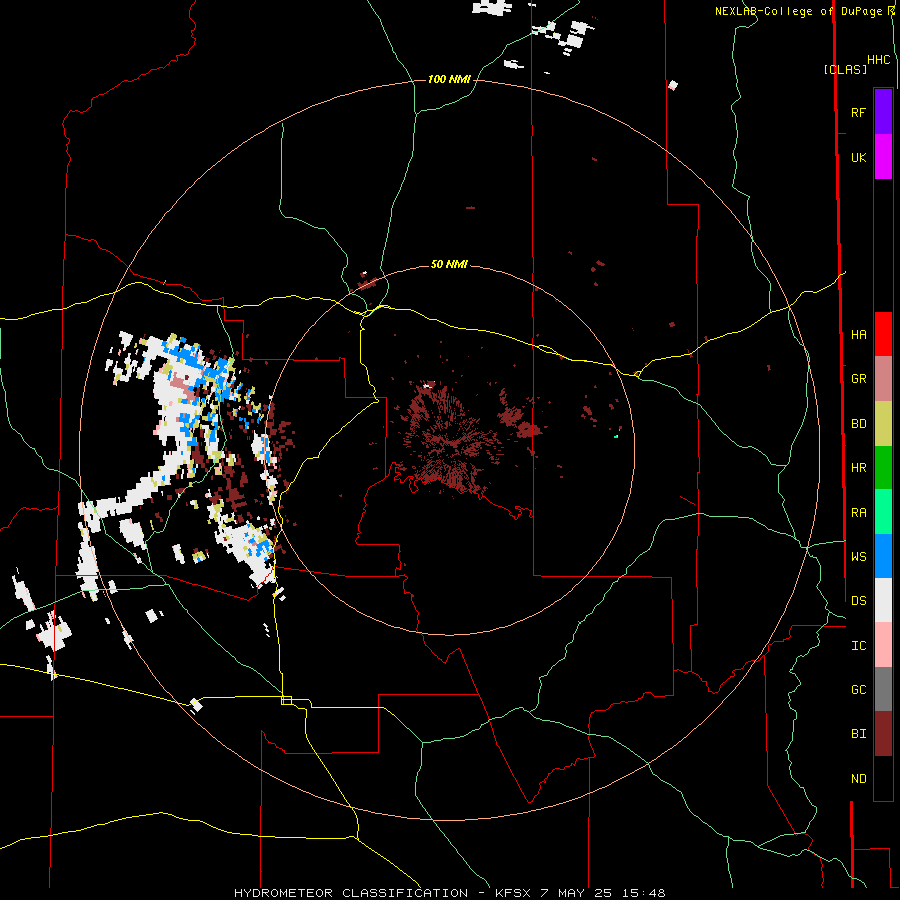Viewport: 900px width, 900px height.
Task: Click the DS legend label
Action: (x=858, y=601)
